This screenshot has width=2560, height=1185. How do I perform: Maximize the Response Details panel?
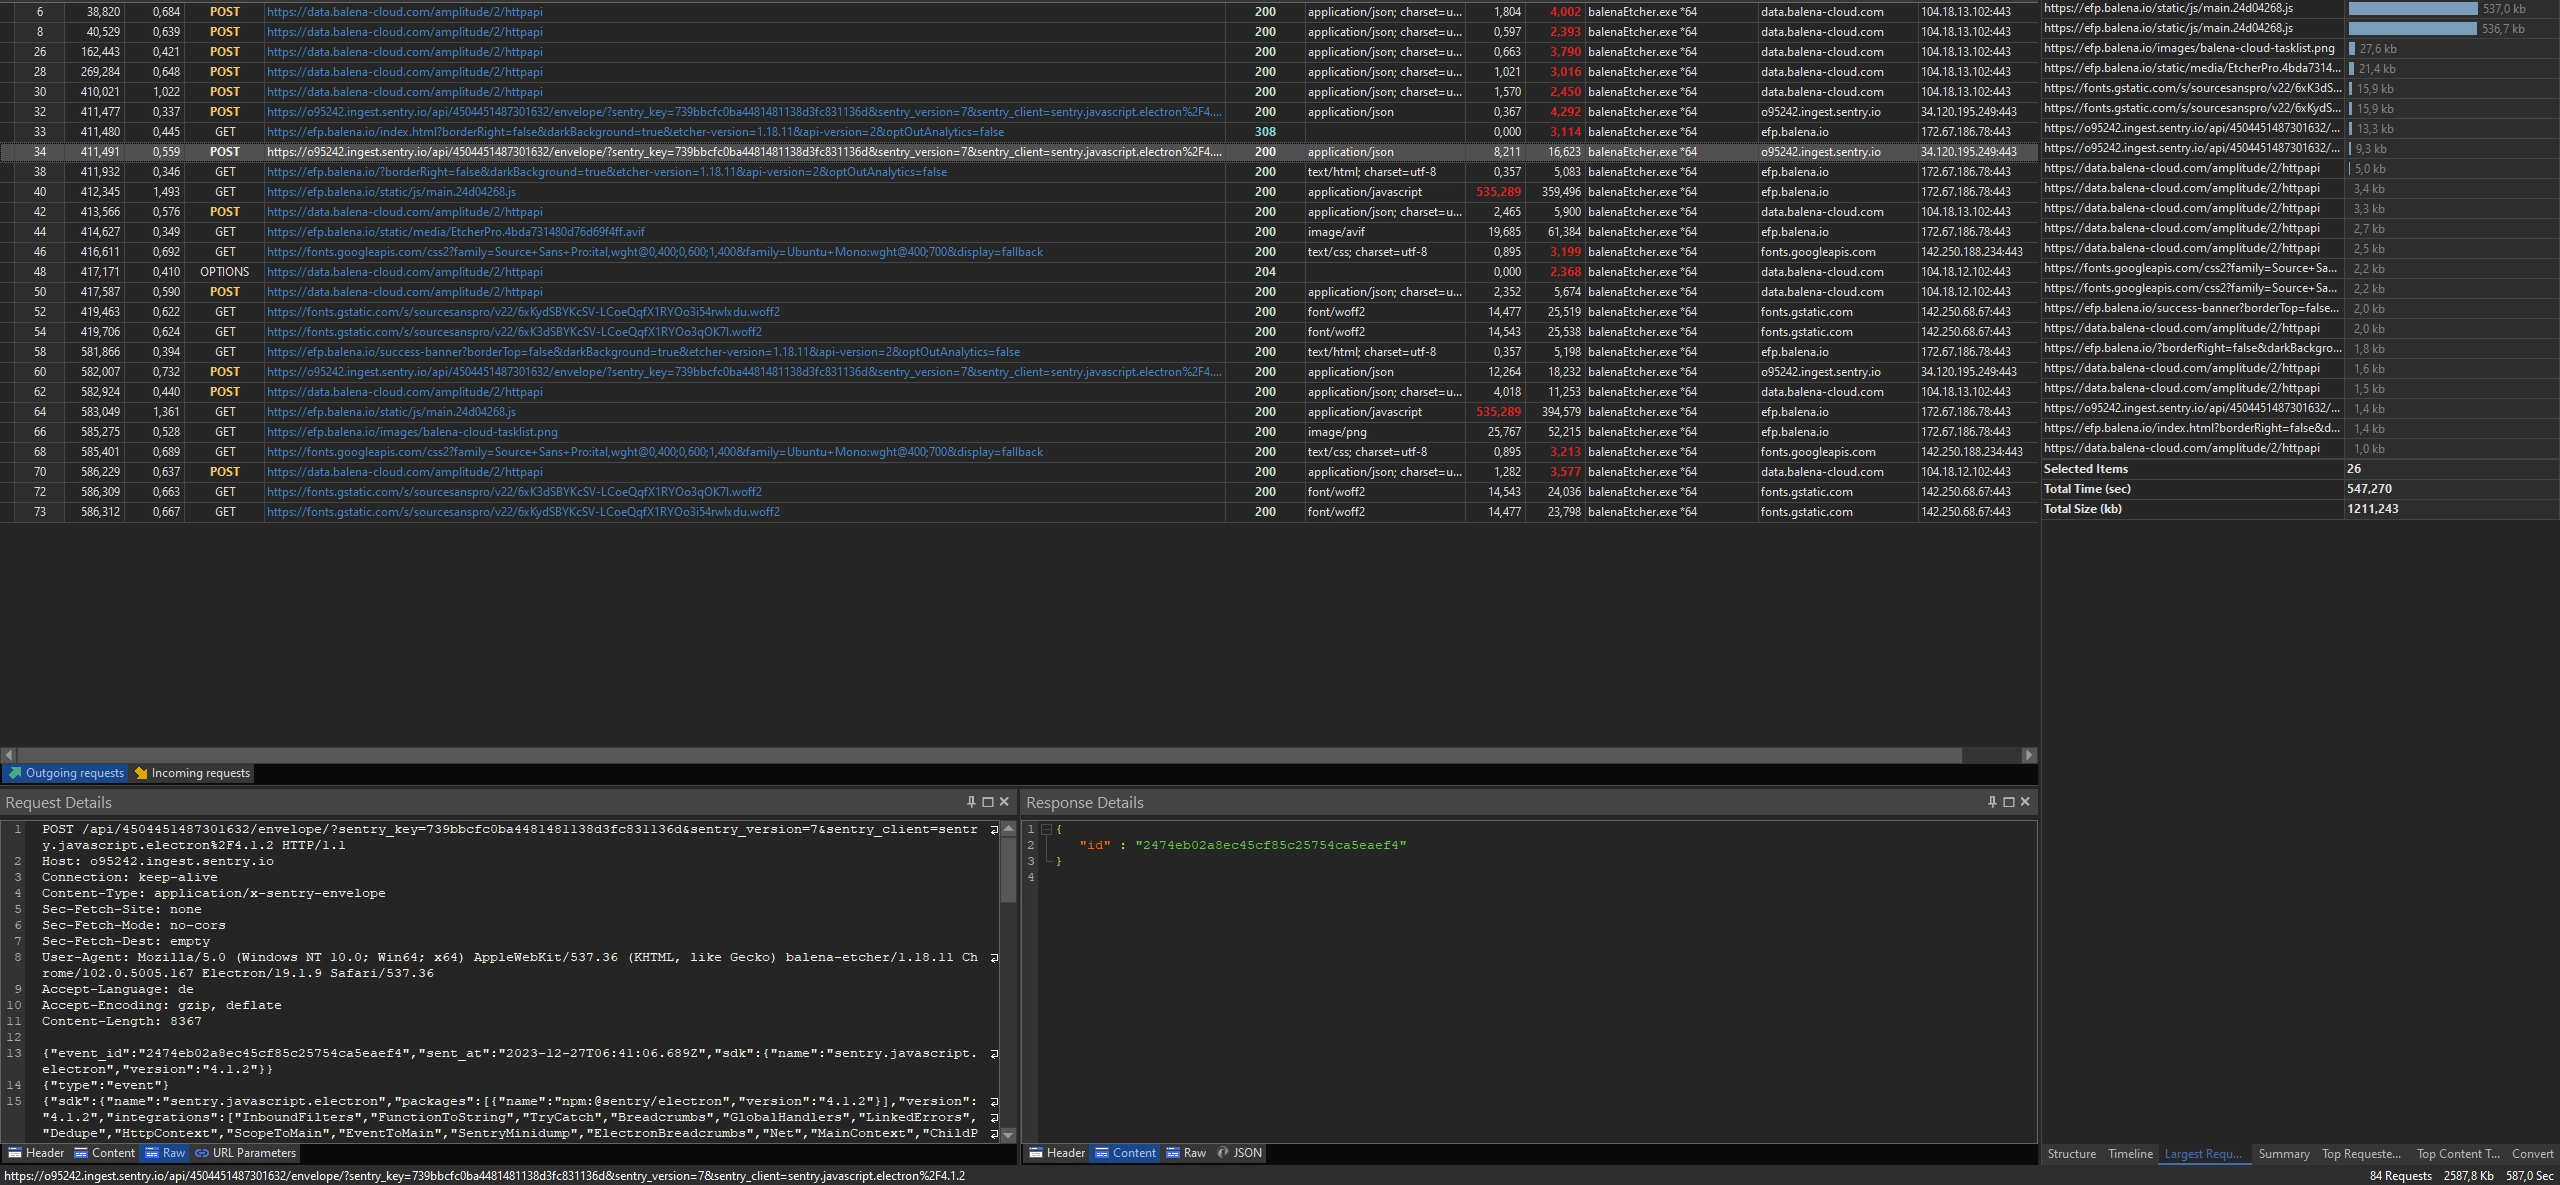2009,802
